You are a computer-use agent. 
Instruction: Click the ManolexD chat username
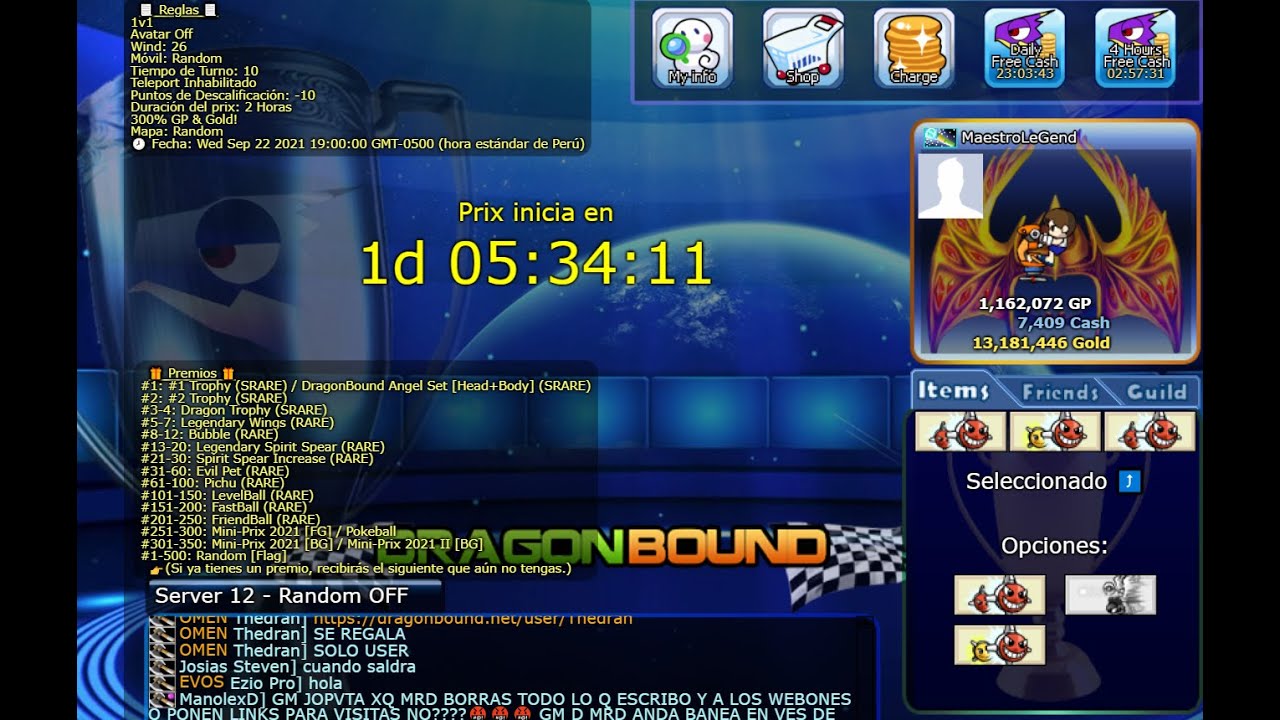tap(221, 699)
